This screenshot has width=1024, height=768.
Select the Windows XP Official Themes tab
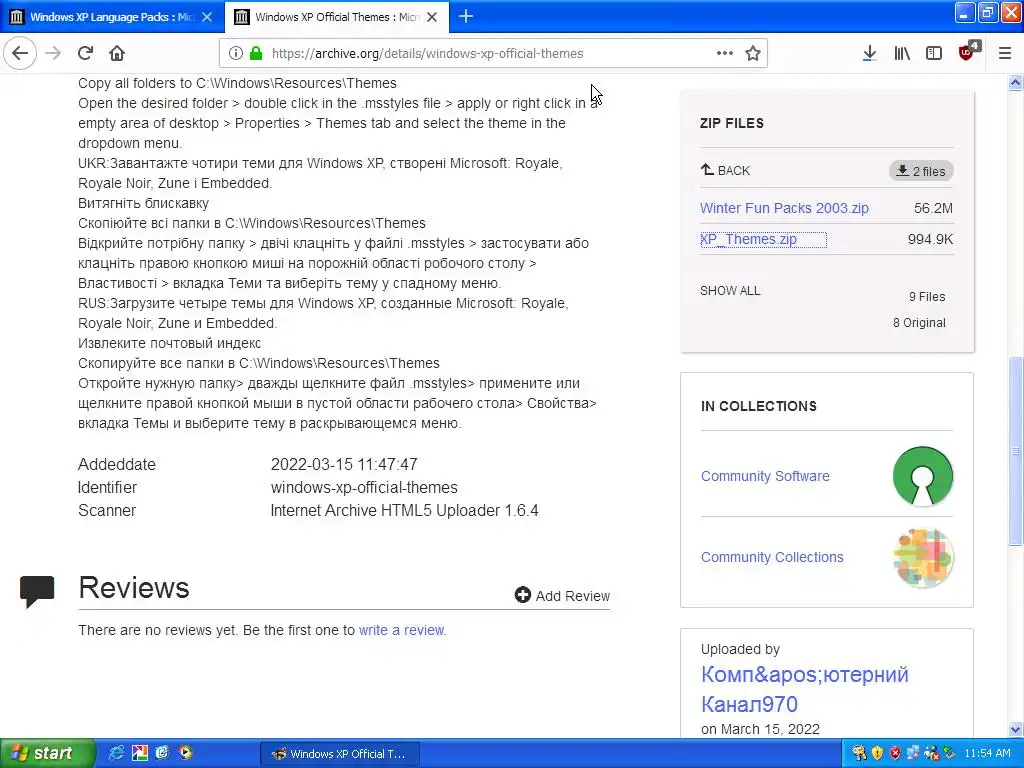[x=336, y=17]
